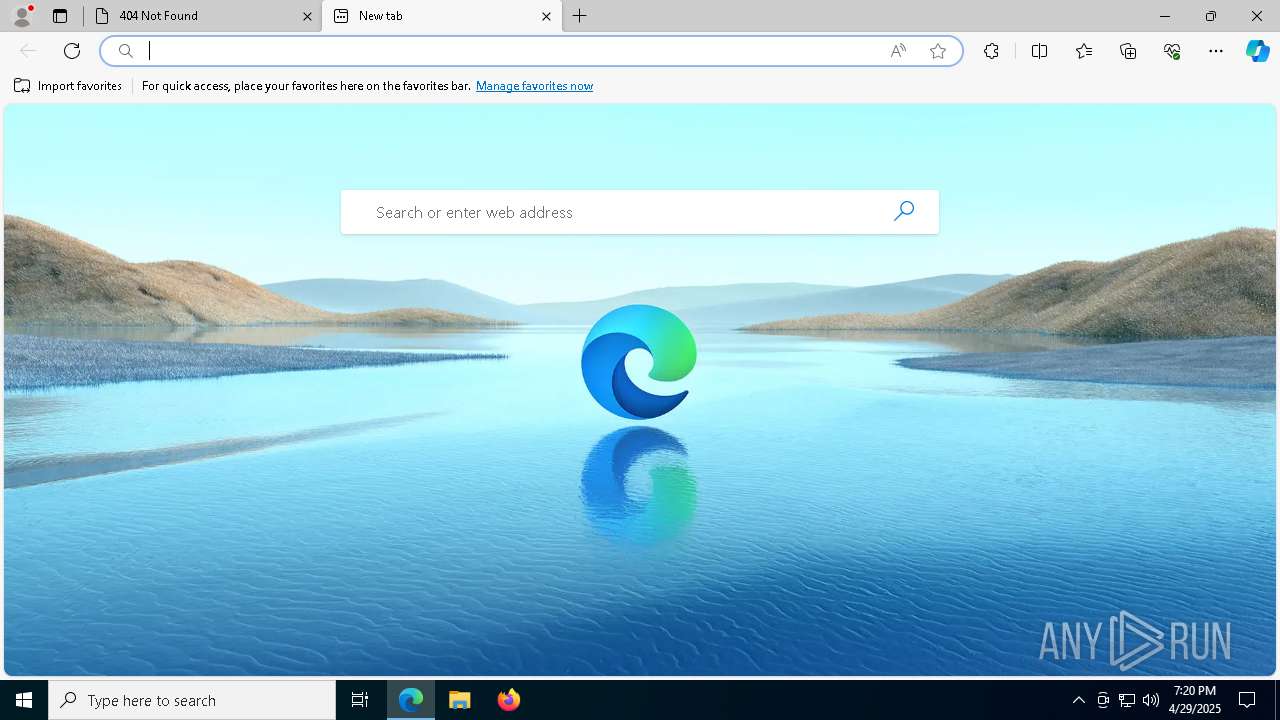Toggle Read aloud in address bar
The height and width of the screenshot is (720, 1280).
[898, 51]
